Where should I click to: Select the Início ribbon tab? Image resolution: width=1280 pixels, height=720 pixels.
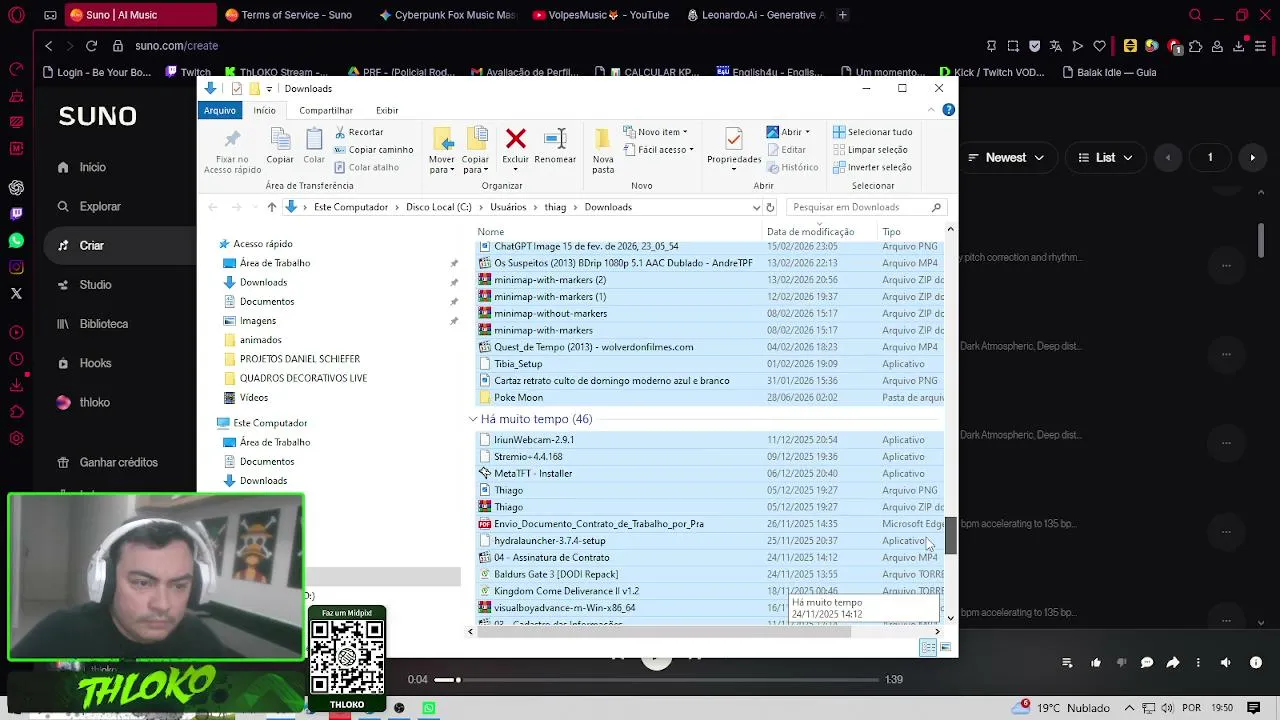(264, 110)
